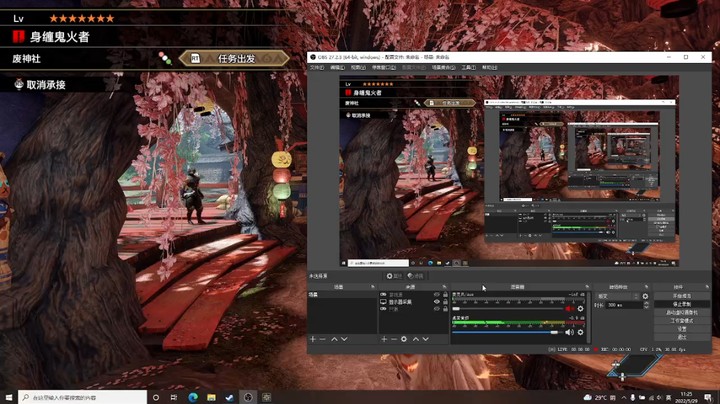
Task: Open source properties gear in Sources dock
Action: click(x=404, y=339)
